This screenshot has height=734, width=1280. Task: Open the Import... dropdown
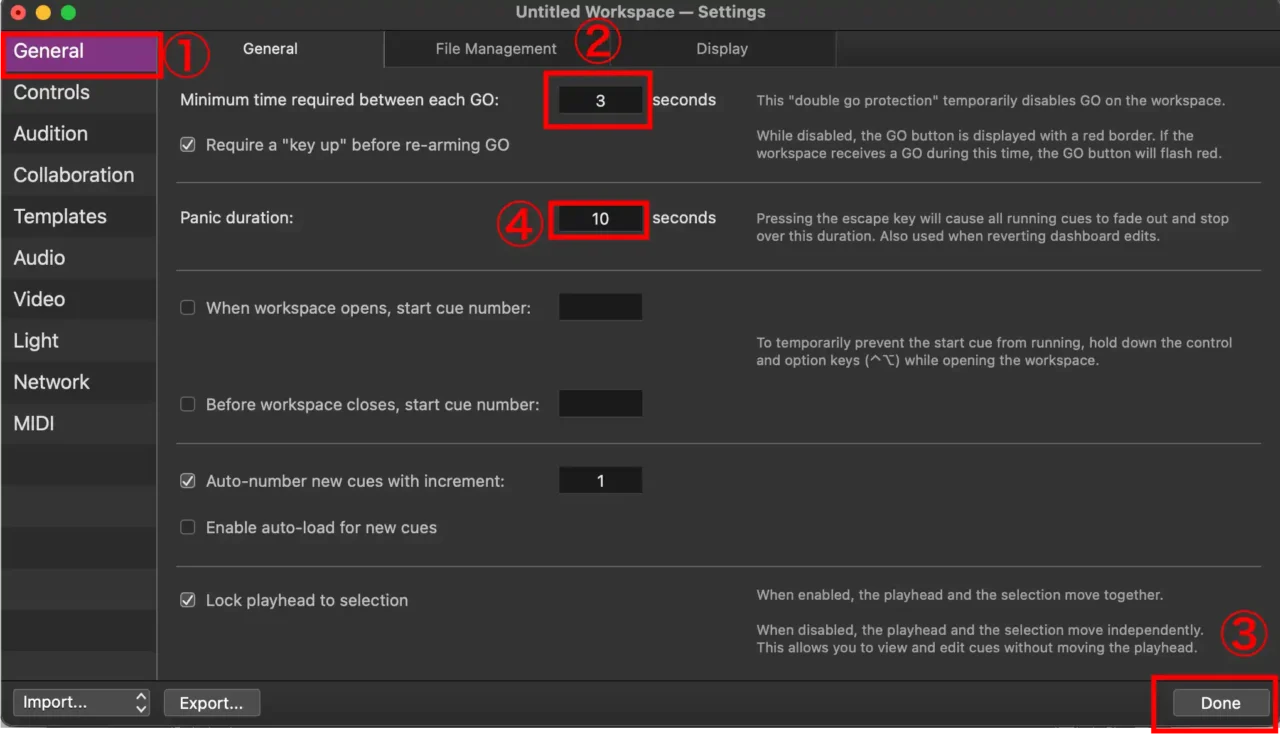click(x=82, y=702)
